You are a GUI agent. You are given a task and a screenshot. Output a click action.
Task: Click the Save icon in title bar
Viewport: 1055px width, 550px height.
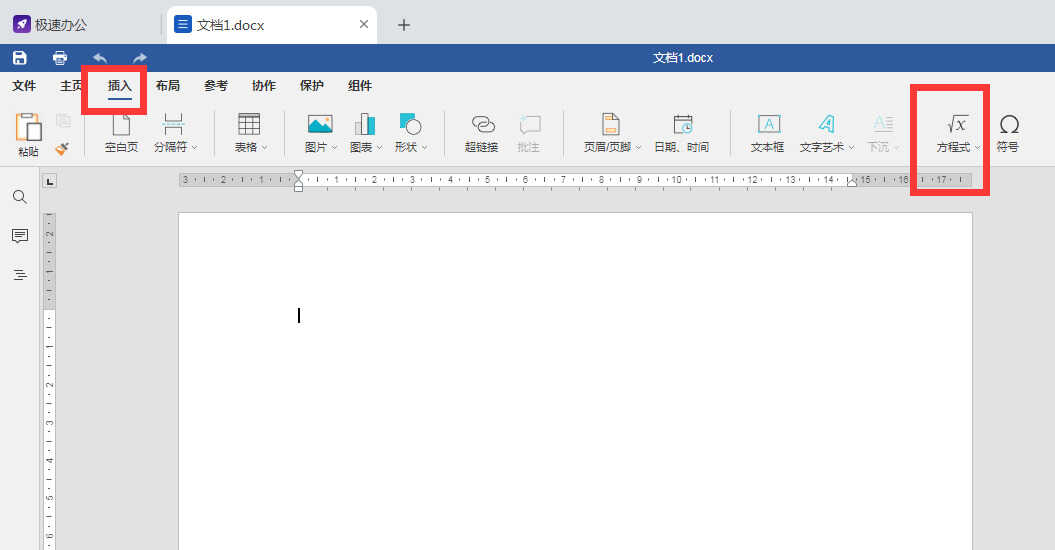(x=20, y=58)
